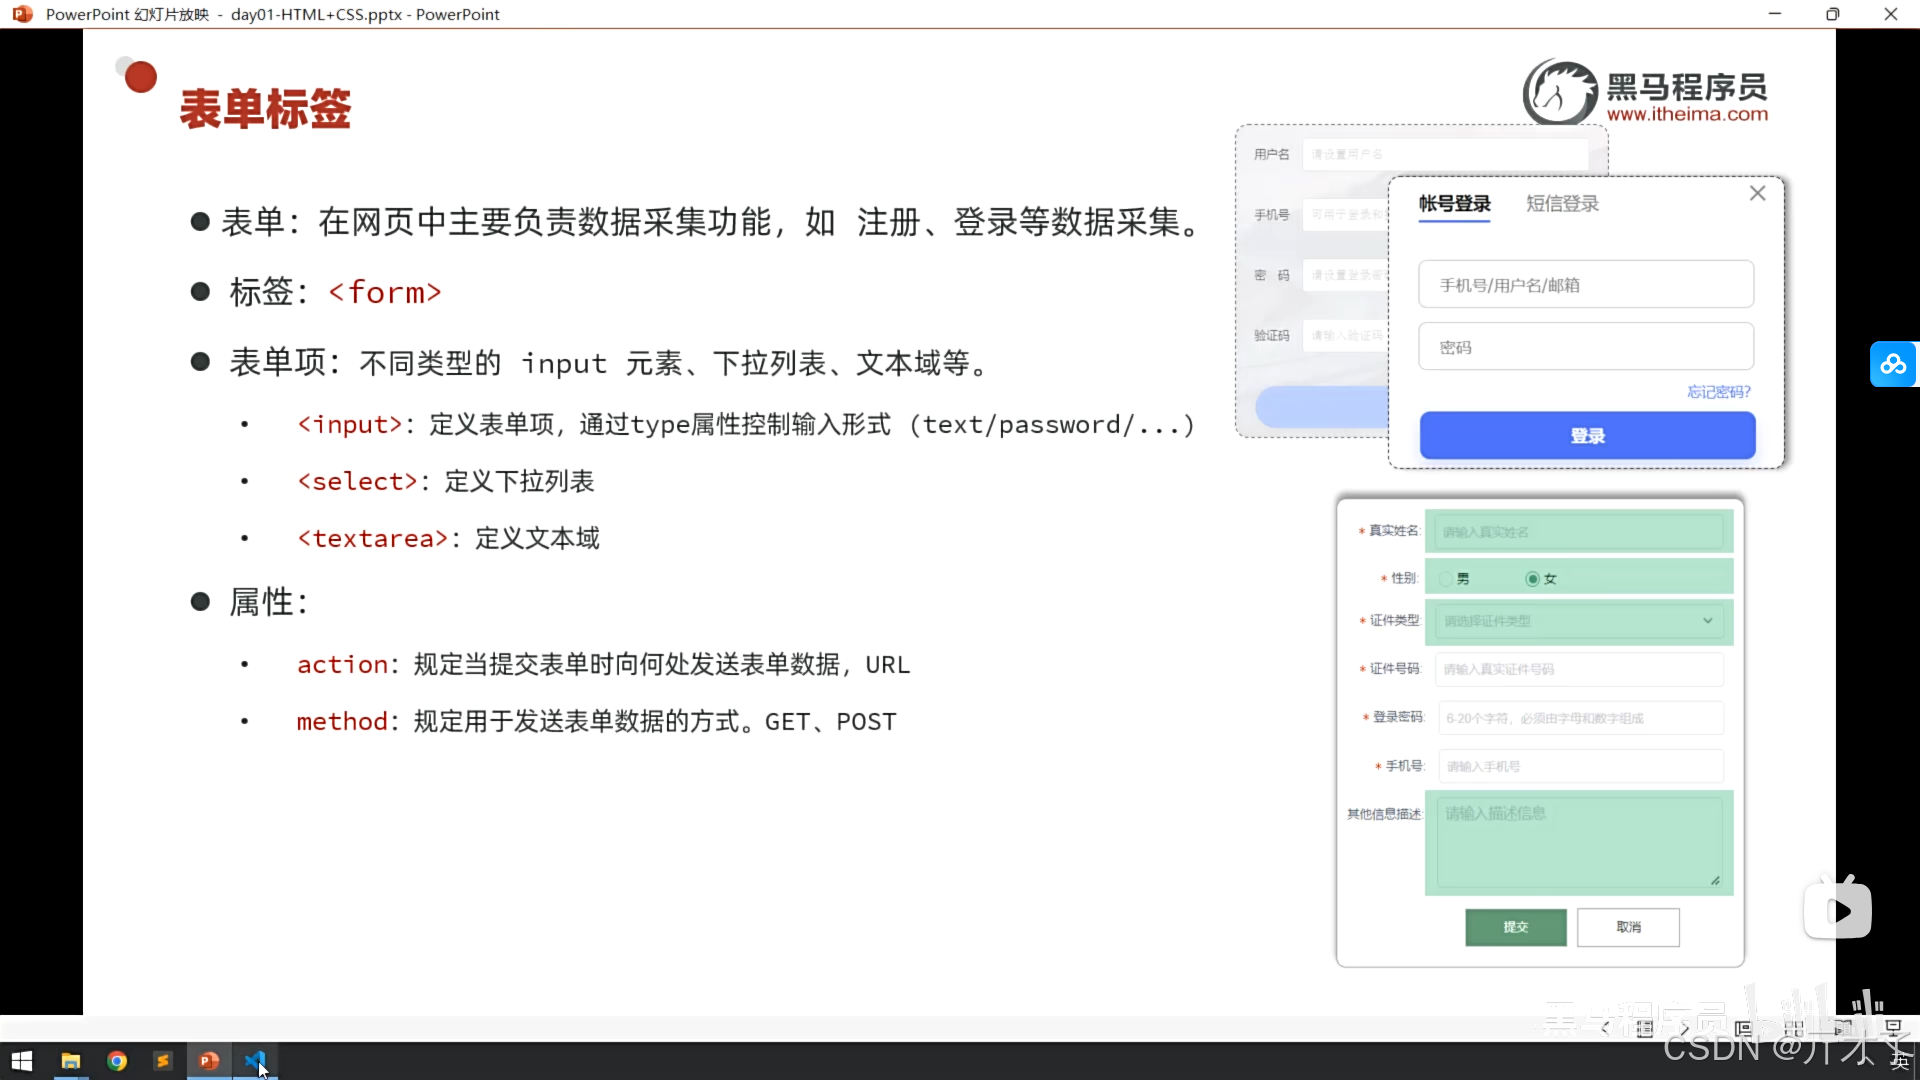Open Sublime Text taskbar icon

coord(163,1061)
